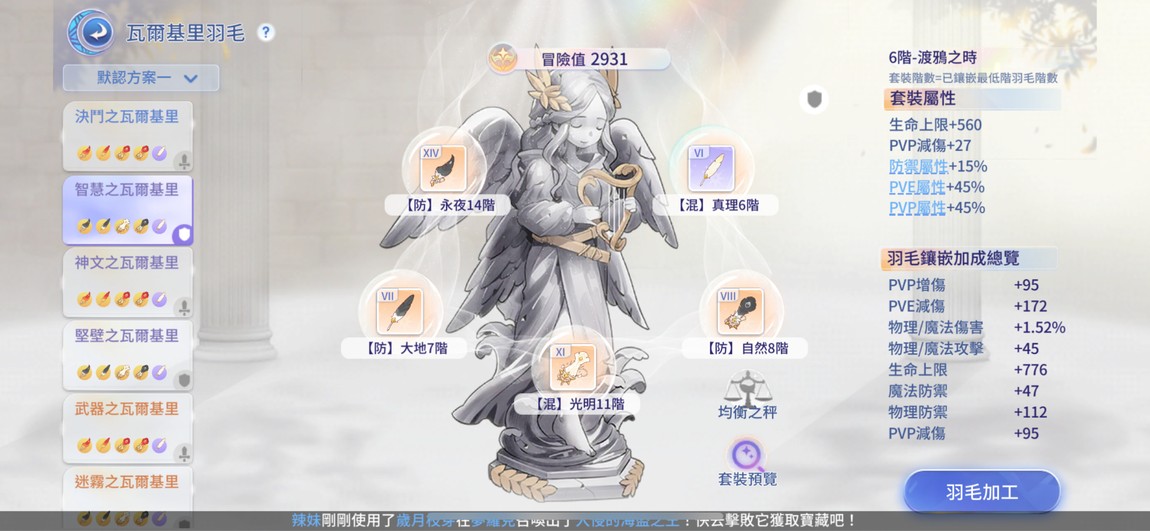Toggle the sword marker on 決鬥之瓦爾基里

tap(183, 161)
